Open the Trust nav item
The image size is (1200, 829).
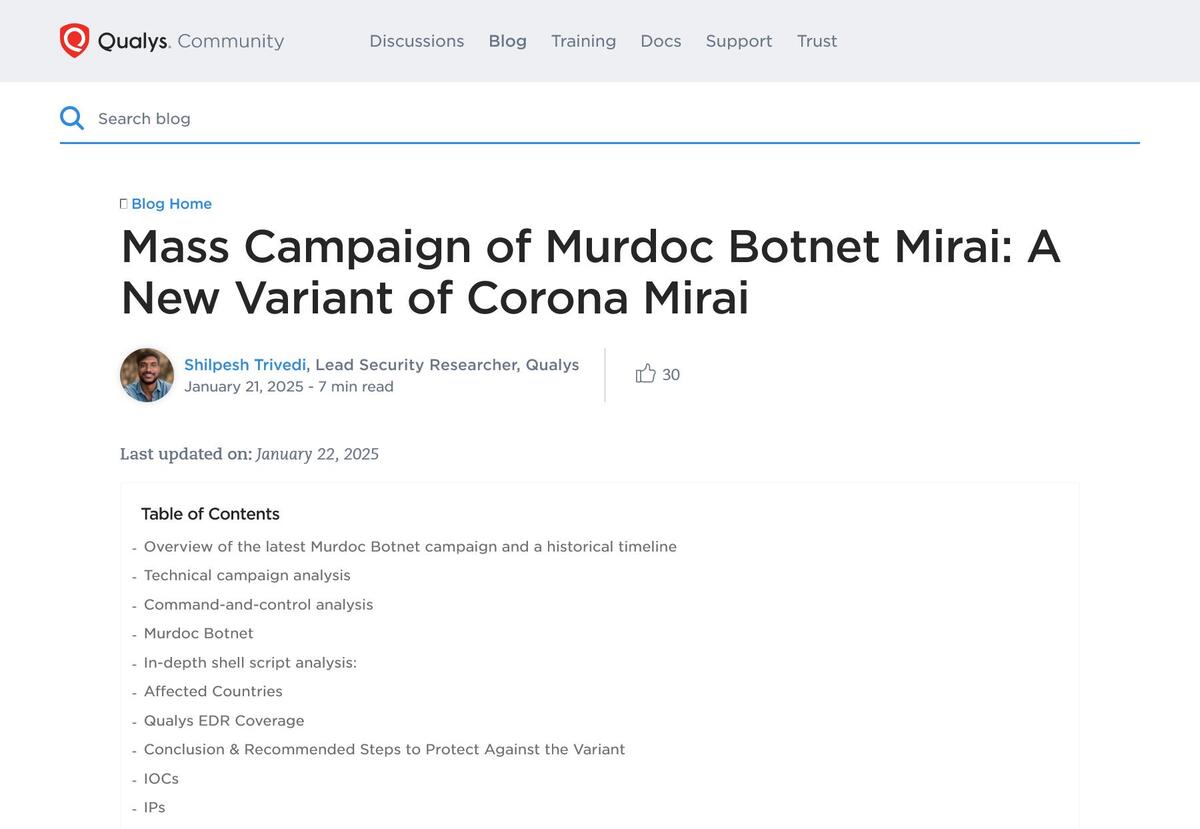click(817, 41)
